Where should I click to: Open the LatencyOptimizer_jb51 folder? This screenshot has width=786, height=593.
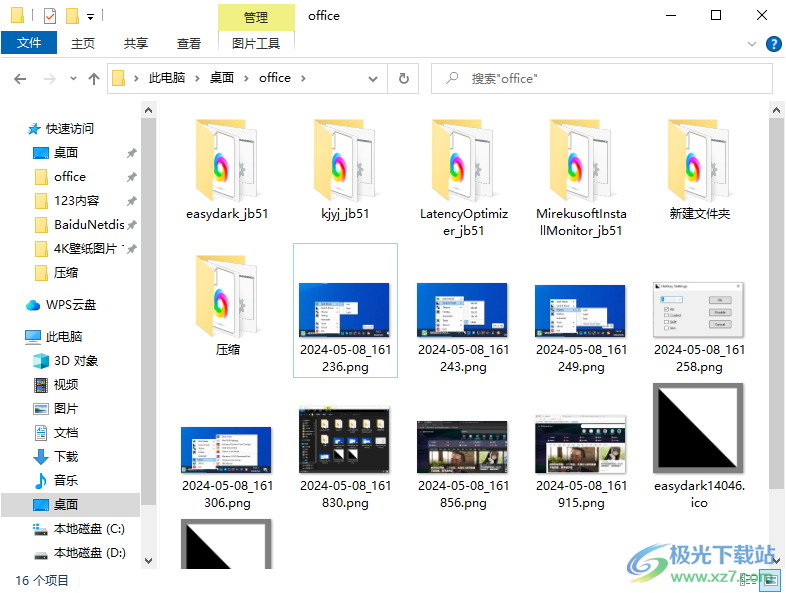click(463, 178)
